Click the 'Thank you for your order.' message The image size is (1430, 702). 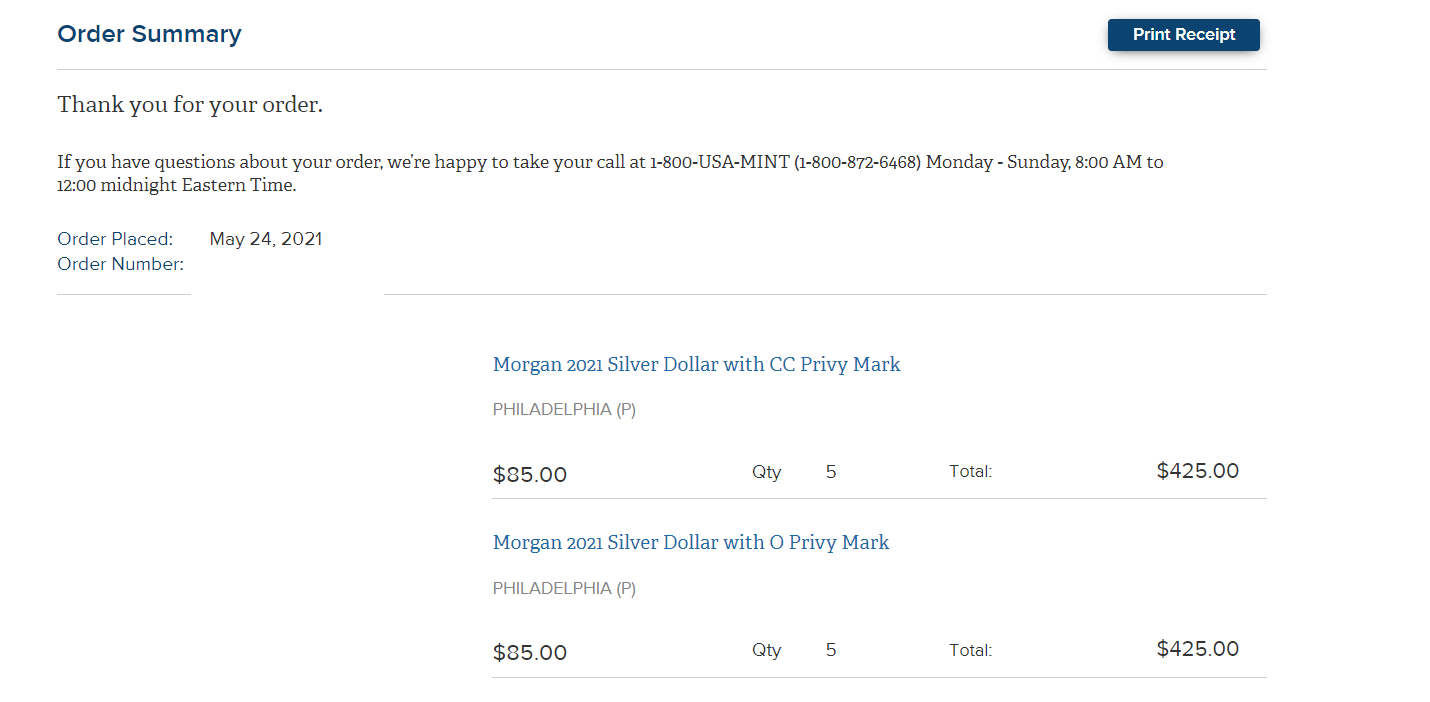(190, 104)
